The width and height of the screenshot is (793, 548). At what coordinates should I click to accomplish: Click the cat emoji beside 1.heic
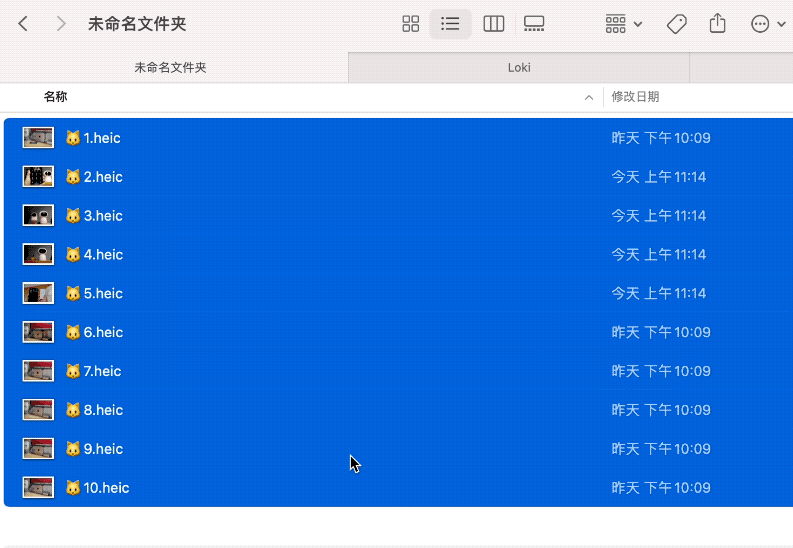point(73,138)
